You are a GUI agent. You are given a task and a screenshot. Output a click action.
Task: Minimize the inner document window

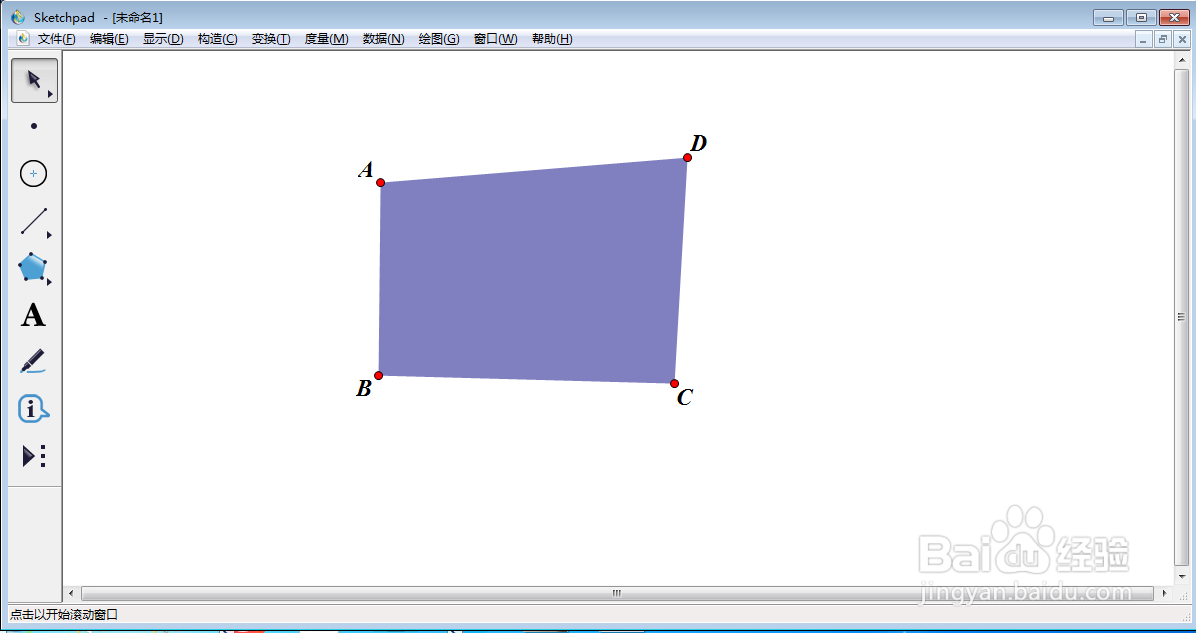(1143, 40)
